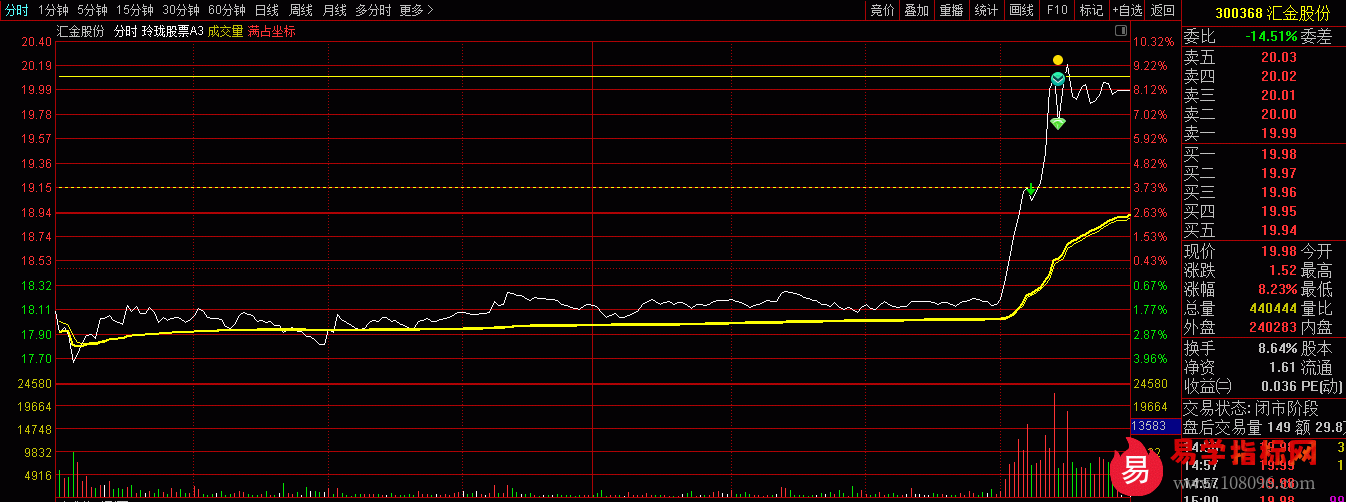Click the 10.32% axis label
Viewport: 1346px width, 502px height.
tap(1156, 42)
